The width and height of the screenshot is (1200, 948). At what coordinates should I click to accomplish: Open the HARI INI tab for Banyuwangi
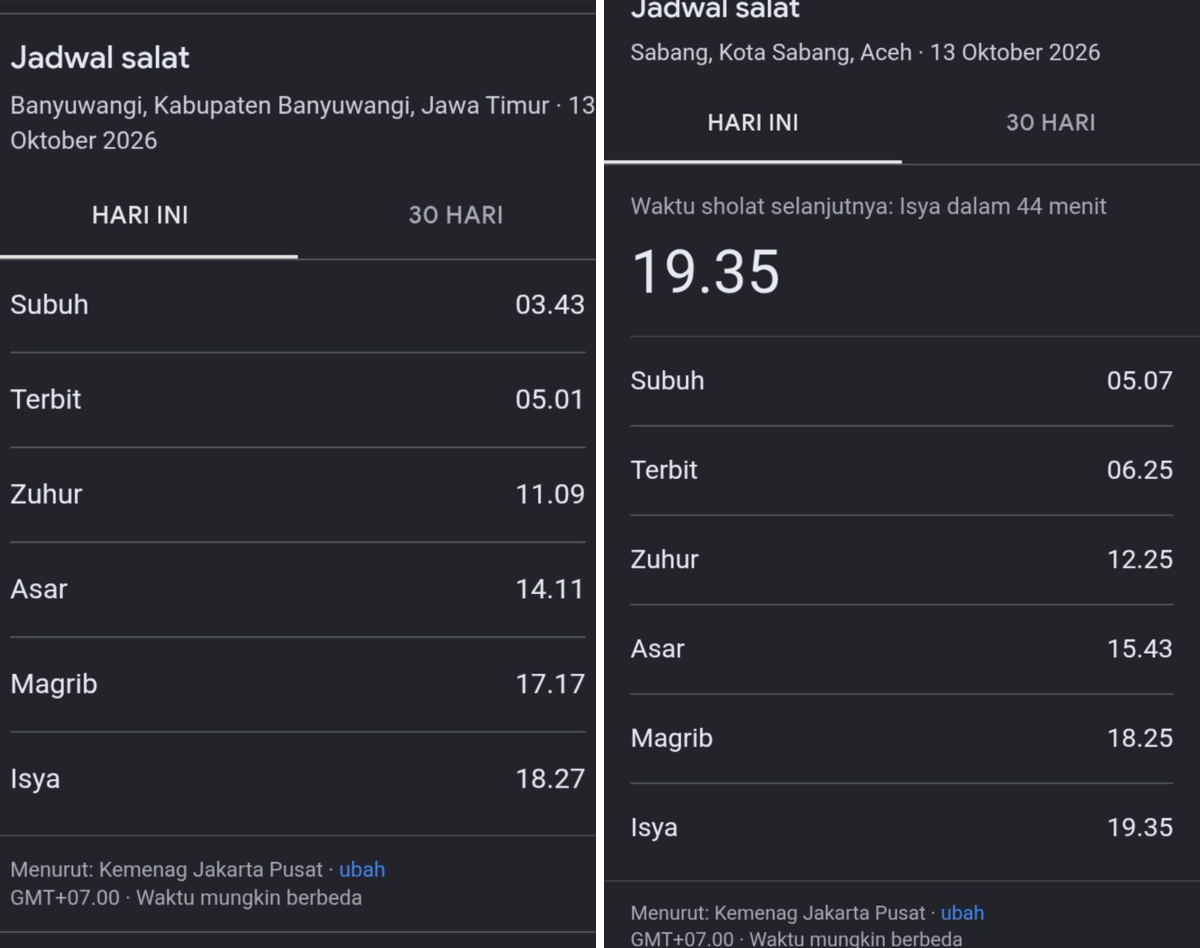point(140,215)
